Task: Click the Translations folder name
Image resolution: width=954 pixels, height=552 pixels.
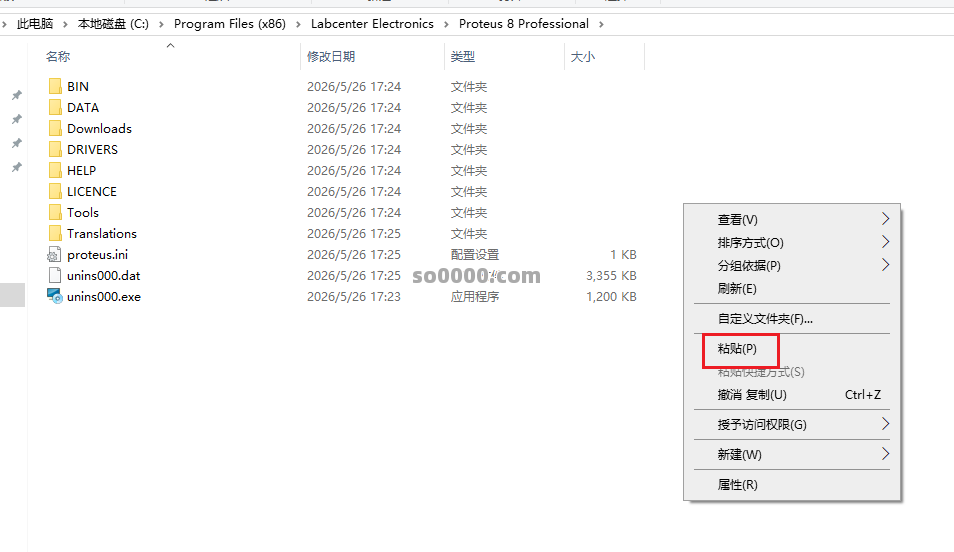Action: pos(102,234)
